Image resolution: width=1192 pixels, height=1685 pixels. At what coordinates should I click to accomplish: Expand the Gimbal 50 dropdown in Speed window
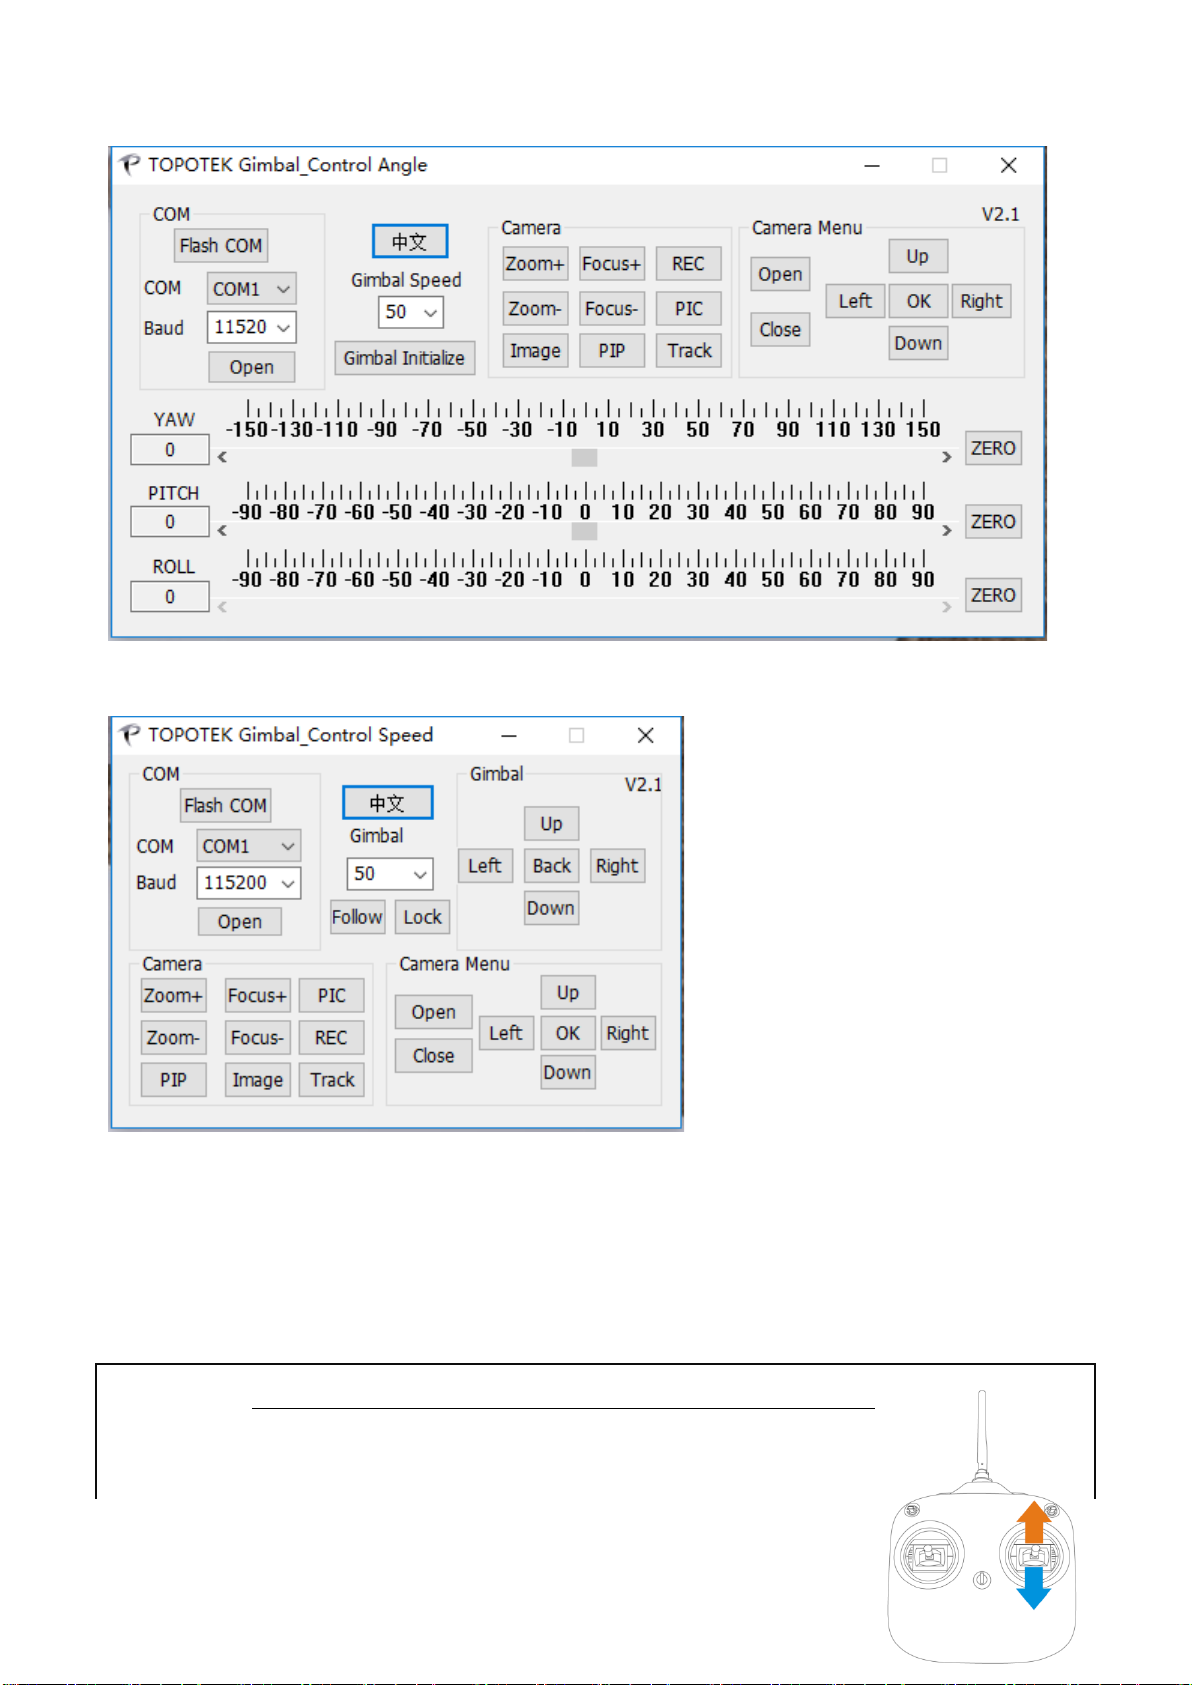(x=390, y=874)
